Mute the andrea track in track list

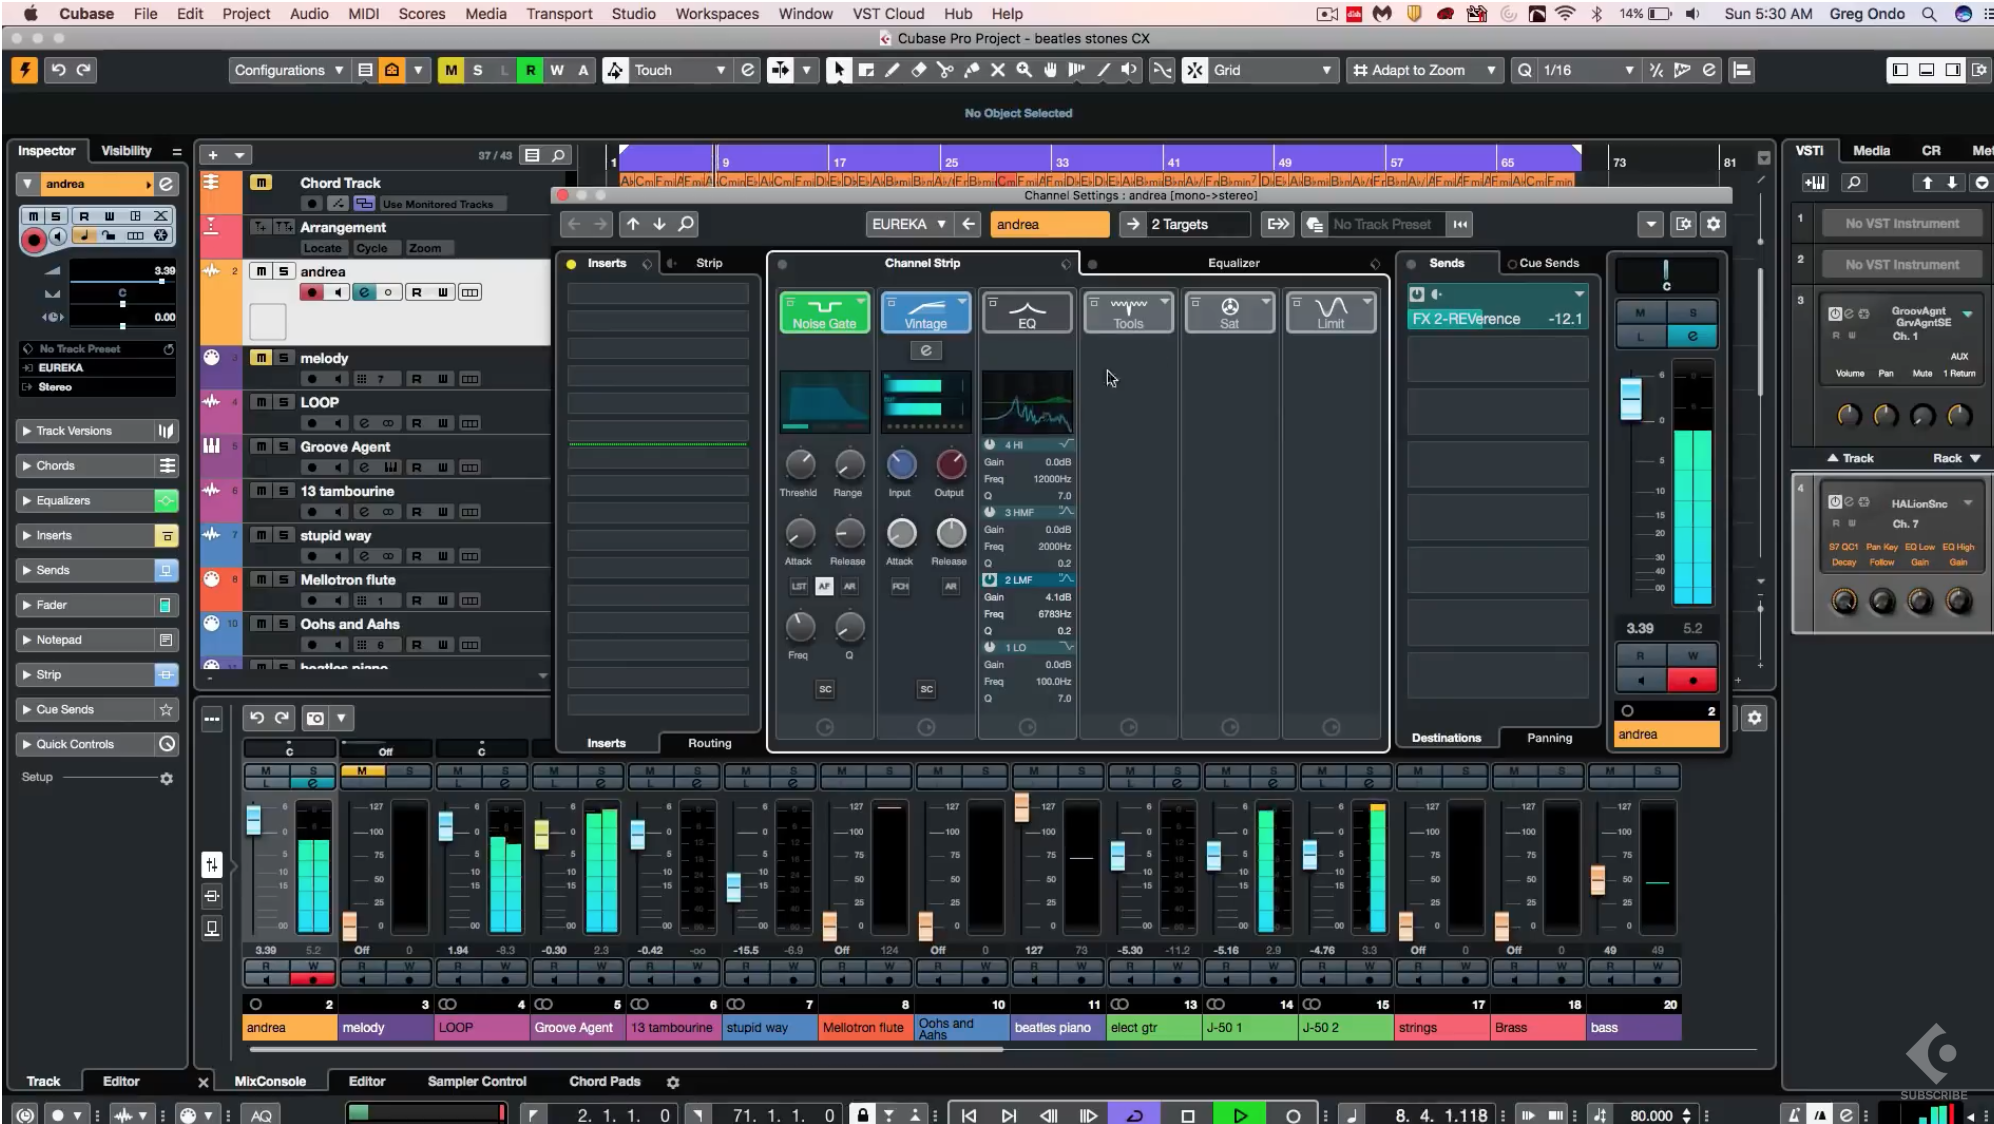tap(261, 271)
